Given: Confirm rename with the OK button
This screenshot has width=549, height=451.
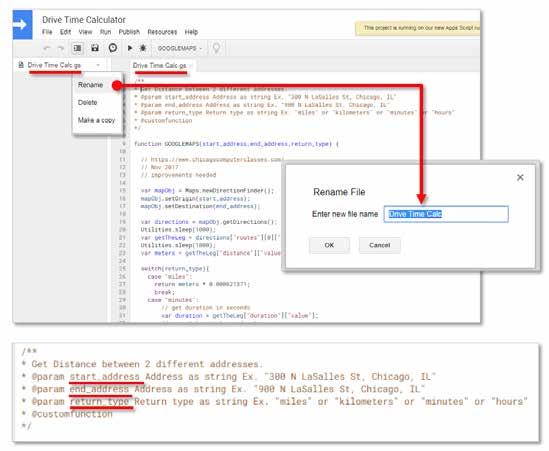Looking at the screenshot, I should (329, 245).
